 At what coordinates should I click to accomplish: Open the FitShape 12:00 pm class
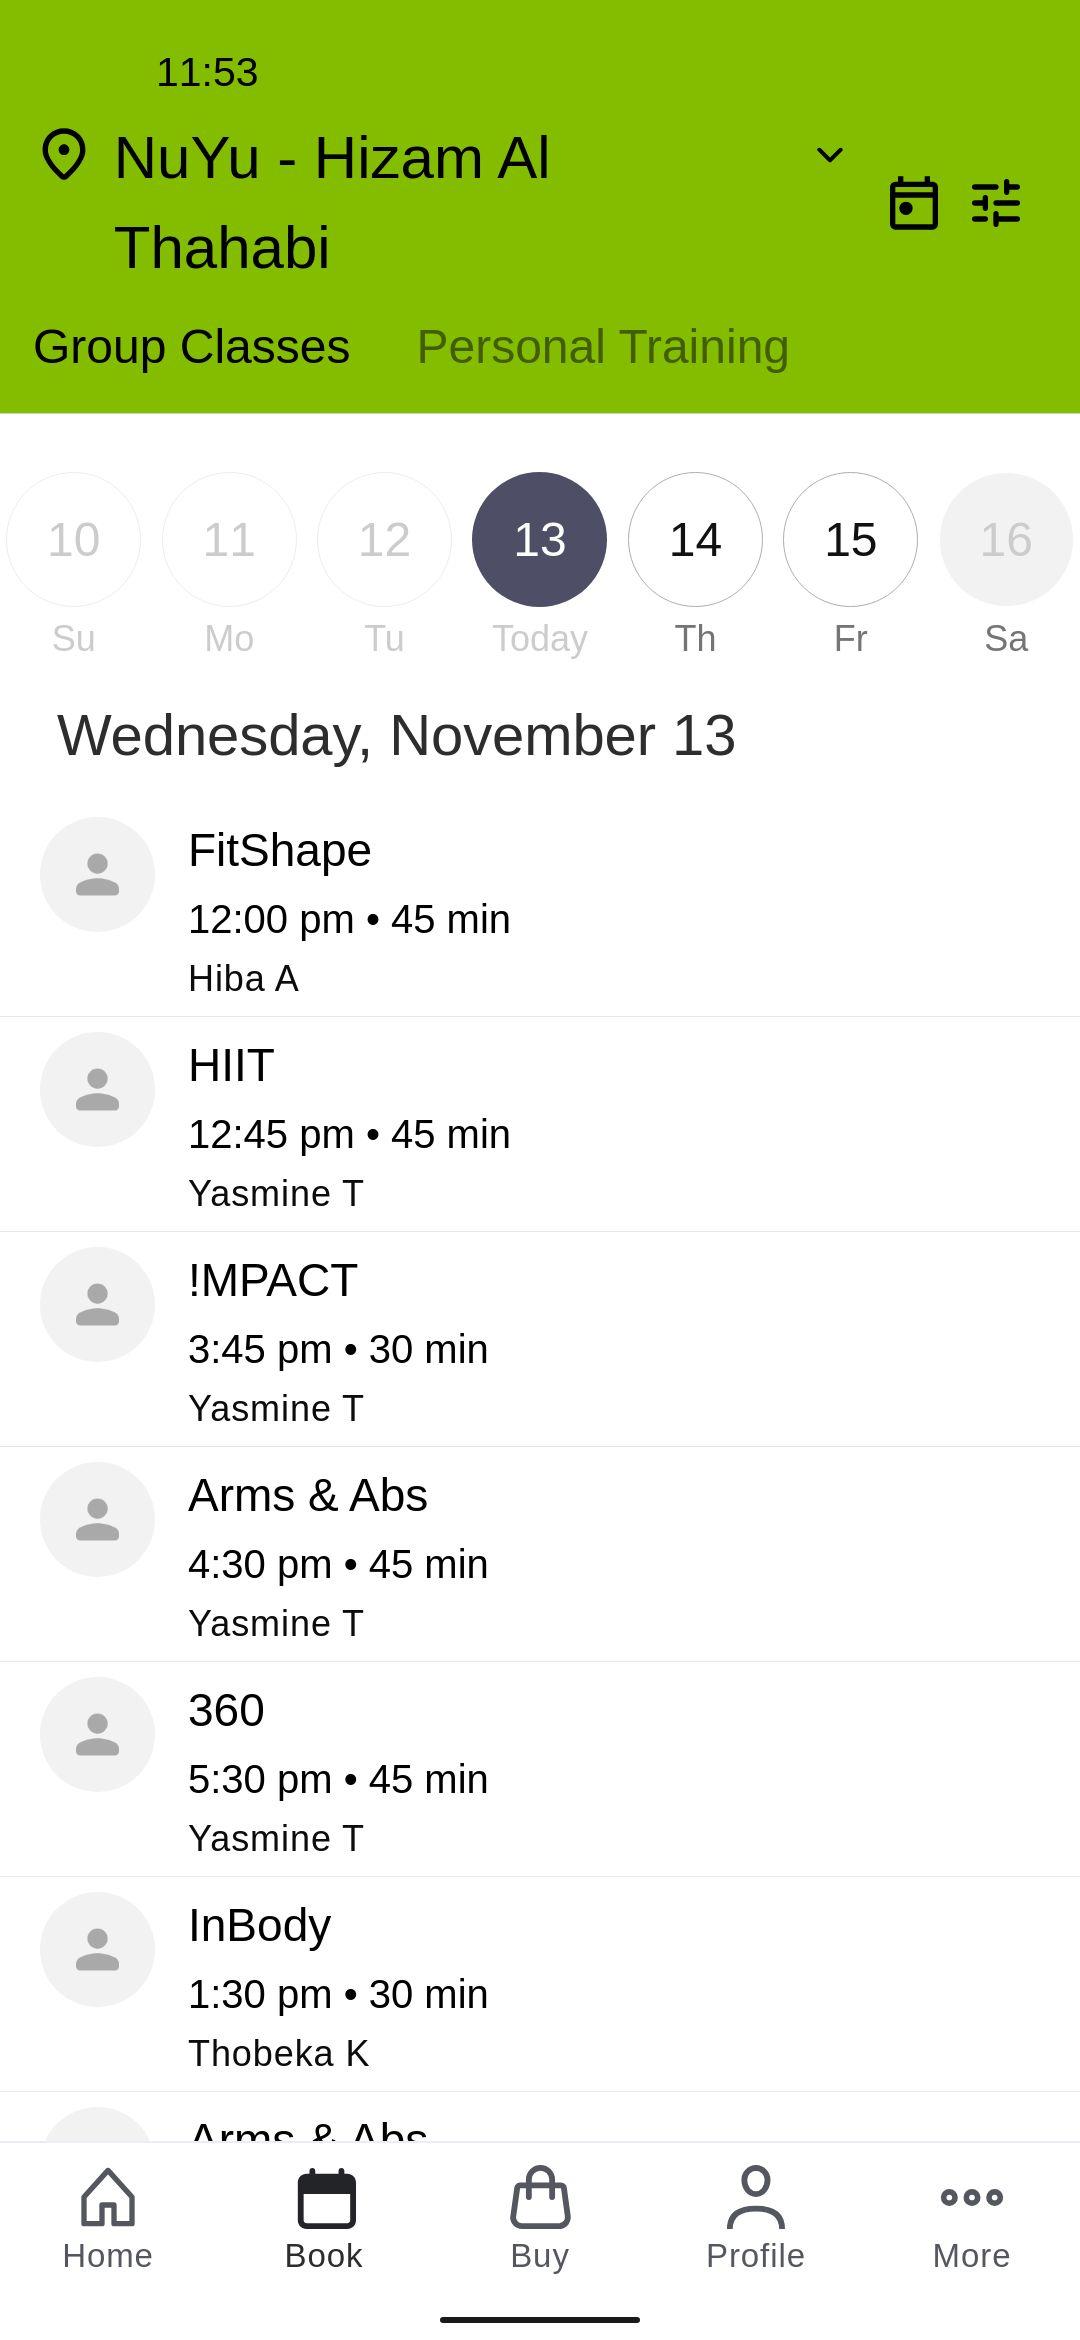click(540, 910)
